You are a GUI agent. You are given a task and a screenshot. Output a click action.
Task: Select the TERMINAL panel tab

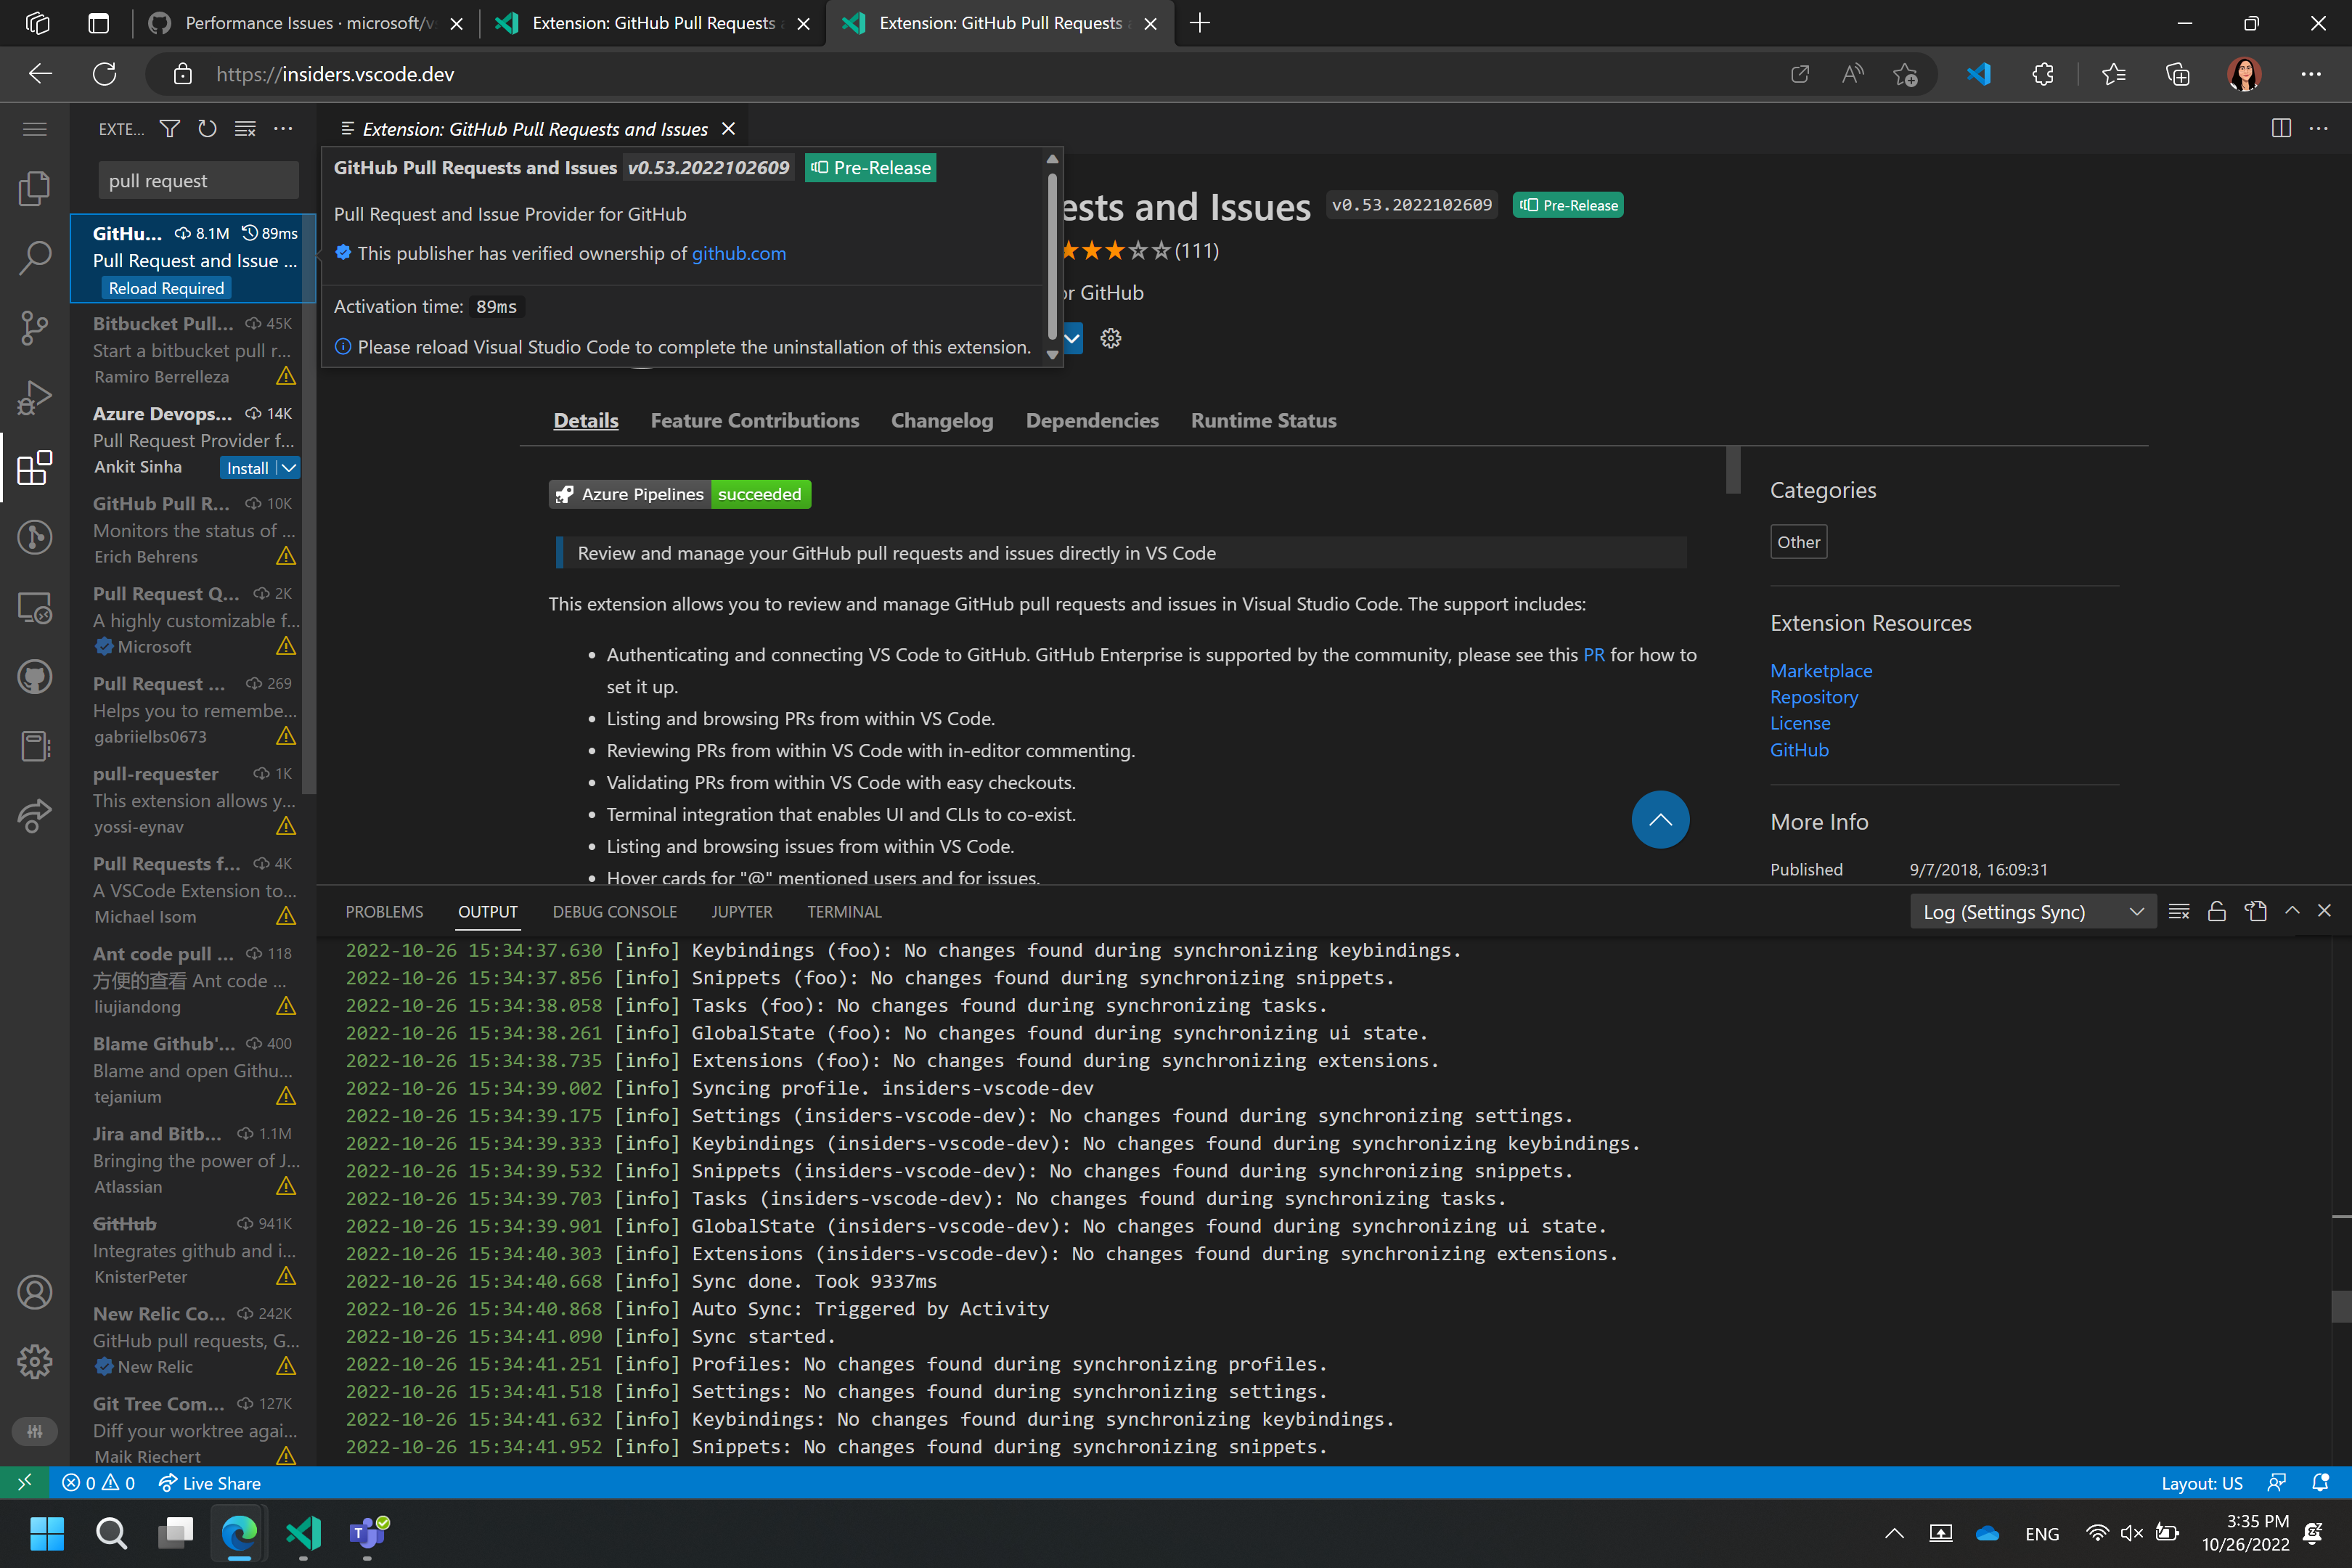(844, 911)
